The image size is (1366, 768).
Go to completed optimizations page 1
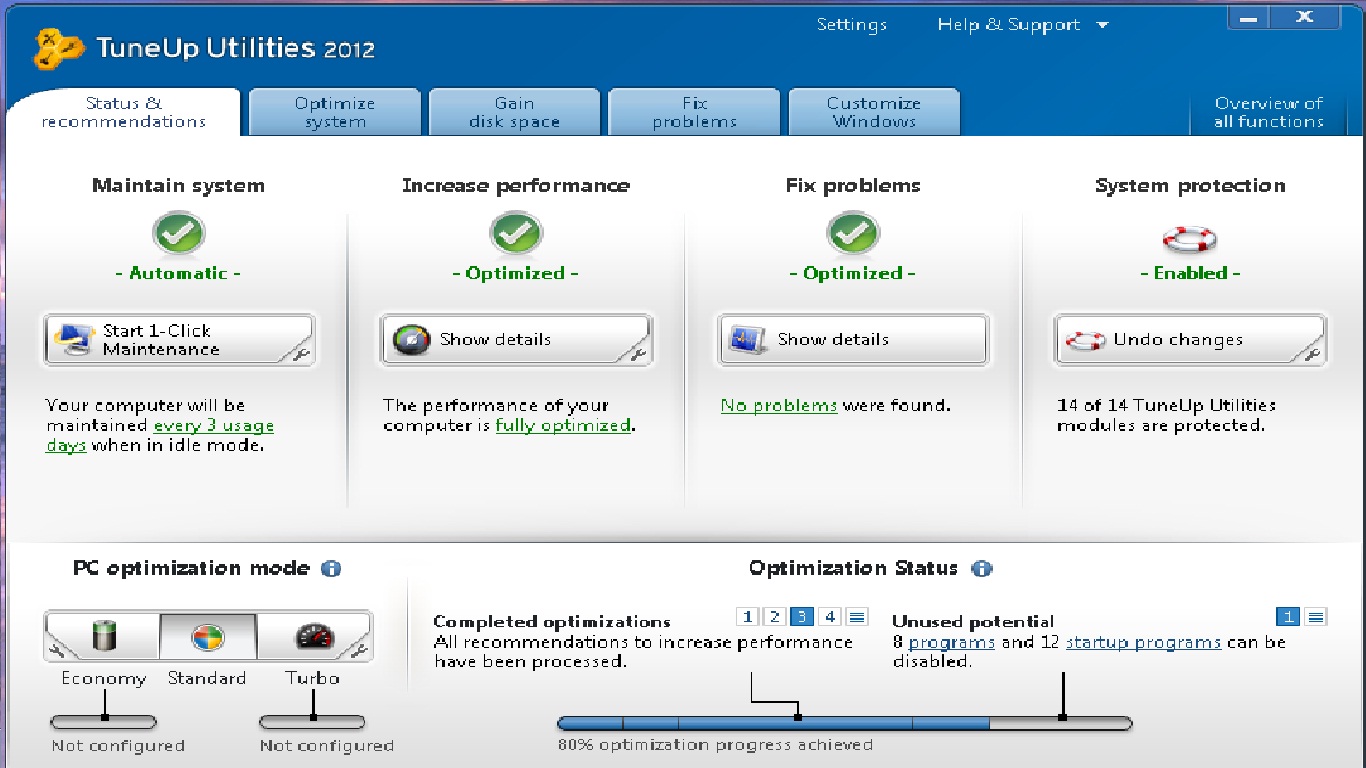(749, 617)
